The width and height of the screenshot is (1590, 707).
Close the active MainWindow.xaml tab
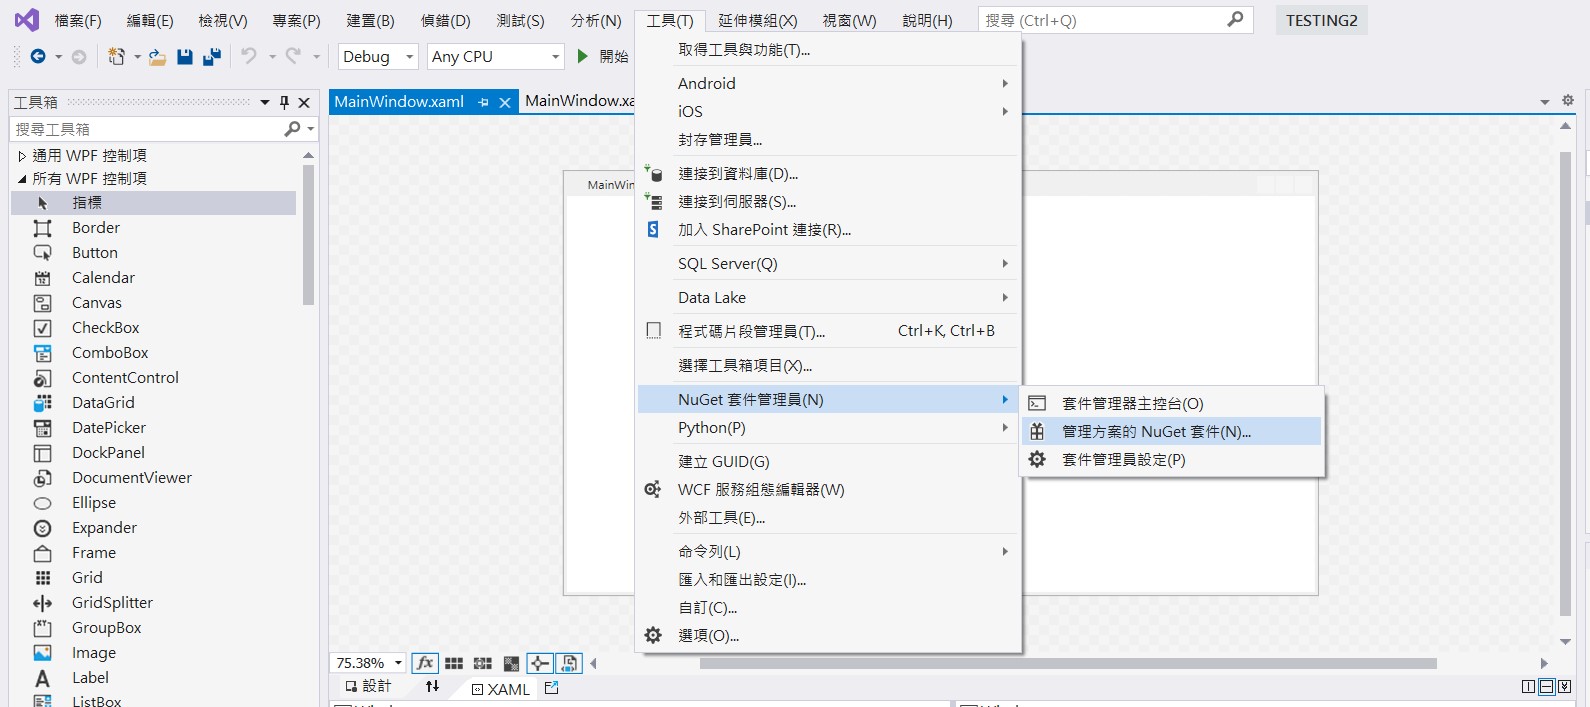point(505,102)
